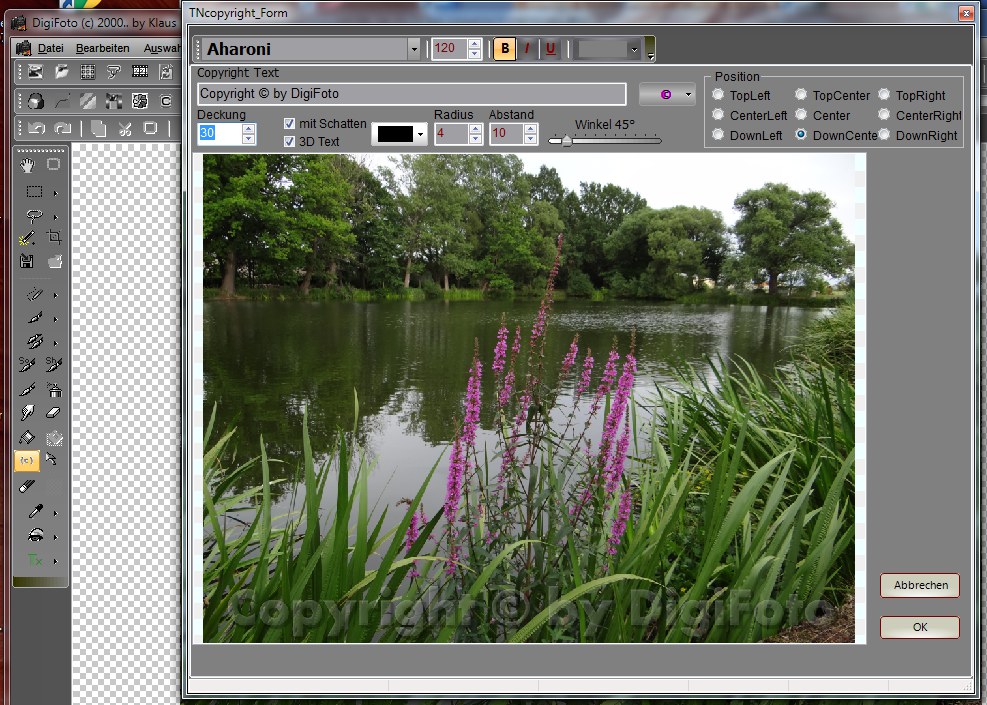The width and height of the screenshot is (987, 705).
Task: Activate the eyedropper color picker tool
Action: (35, 511)
